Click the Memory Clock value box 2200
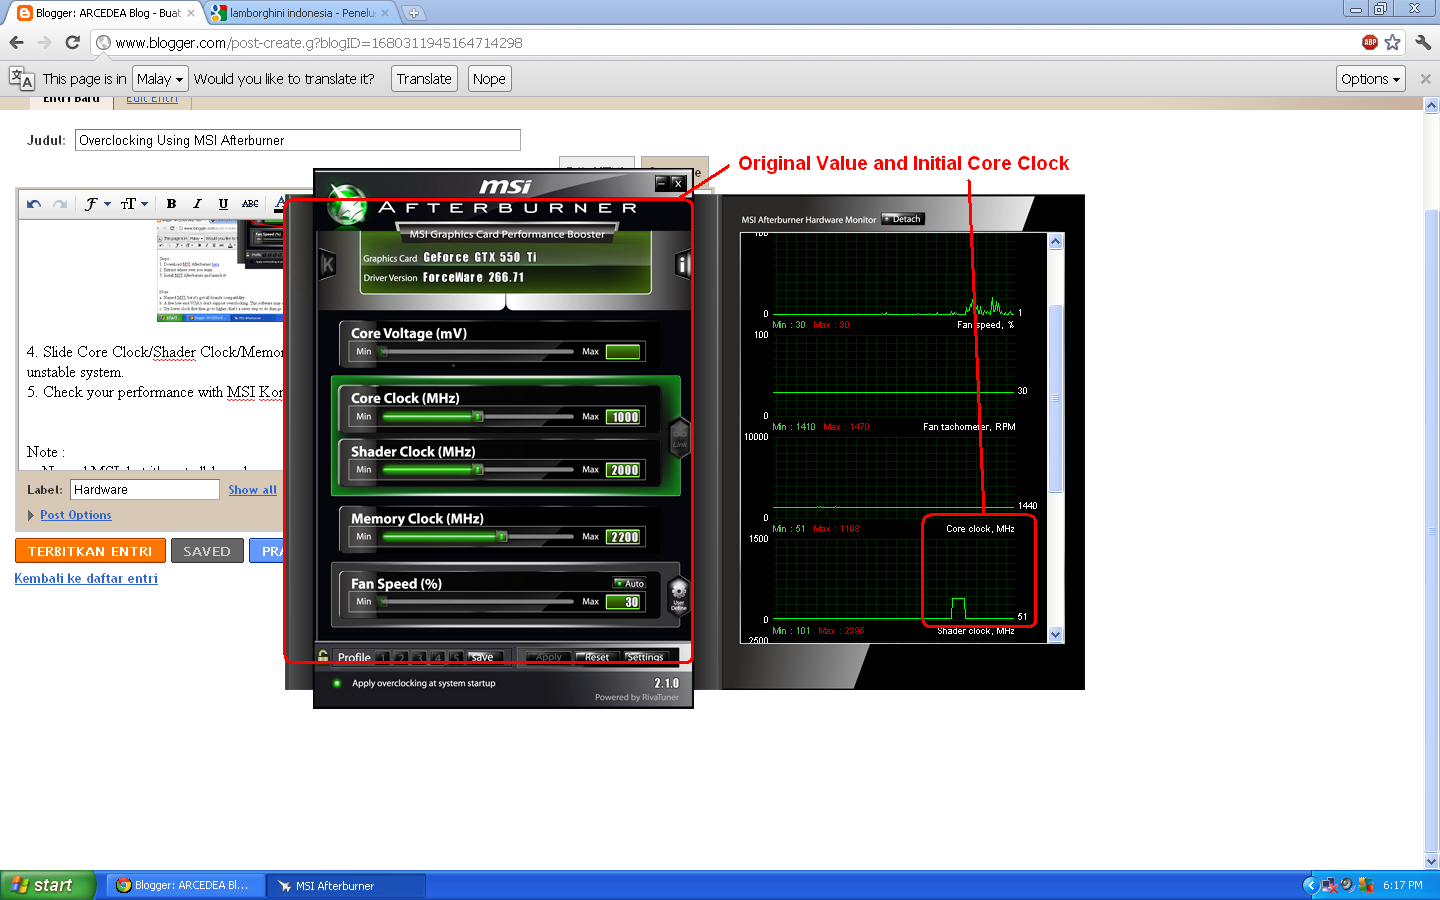 point(625,537)
